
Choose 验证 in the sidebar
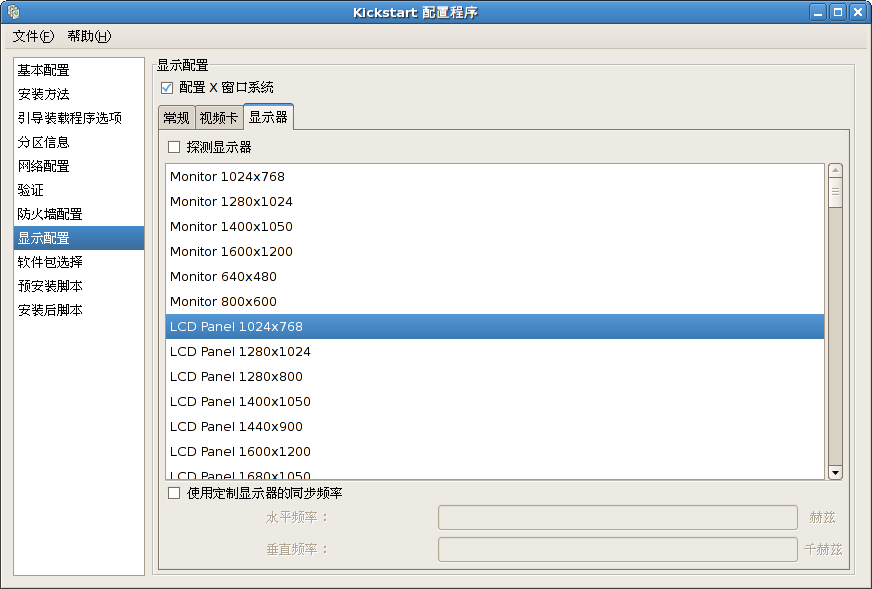tap(79, 190)
